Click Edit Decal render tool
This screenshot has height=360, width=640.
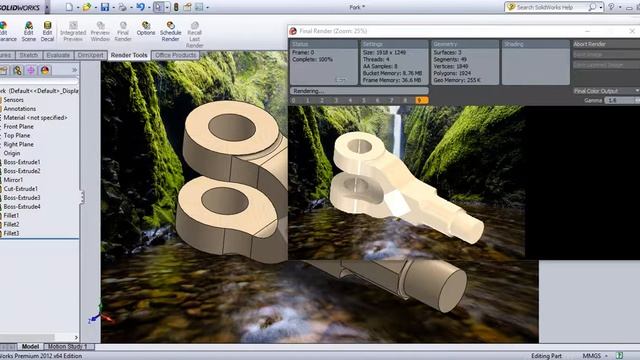(47, 31)
